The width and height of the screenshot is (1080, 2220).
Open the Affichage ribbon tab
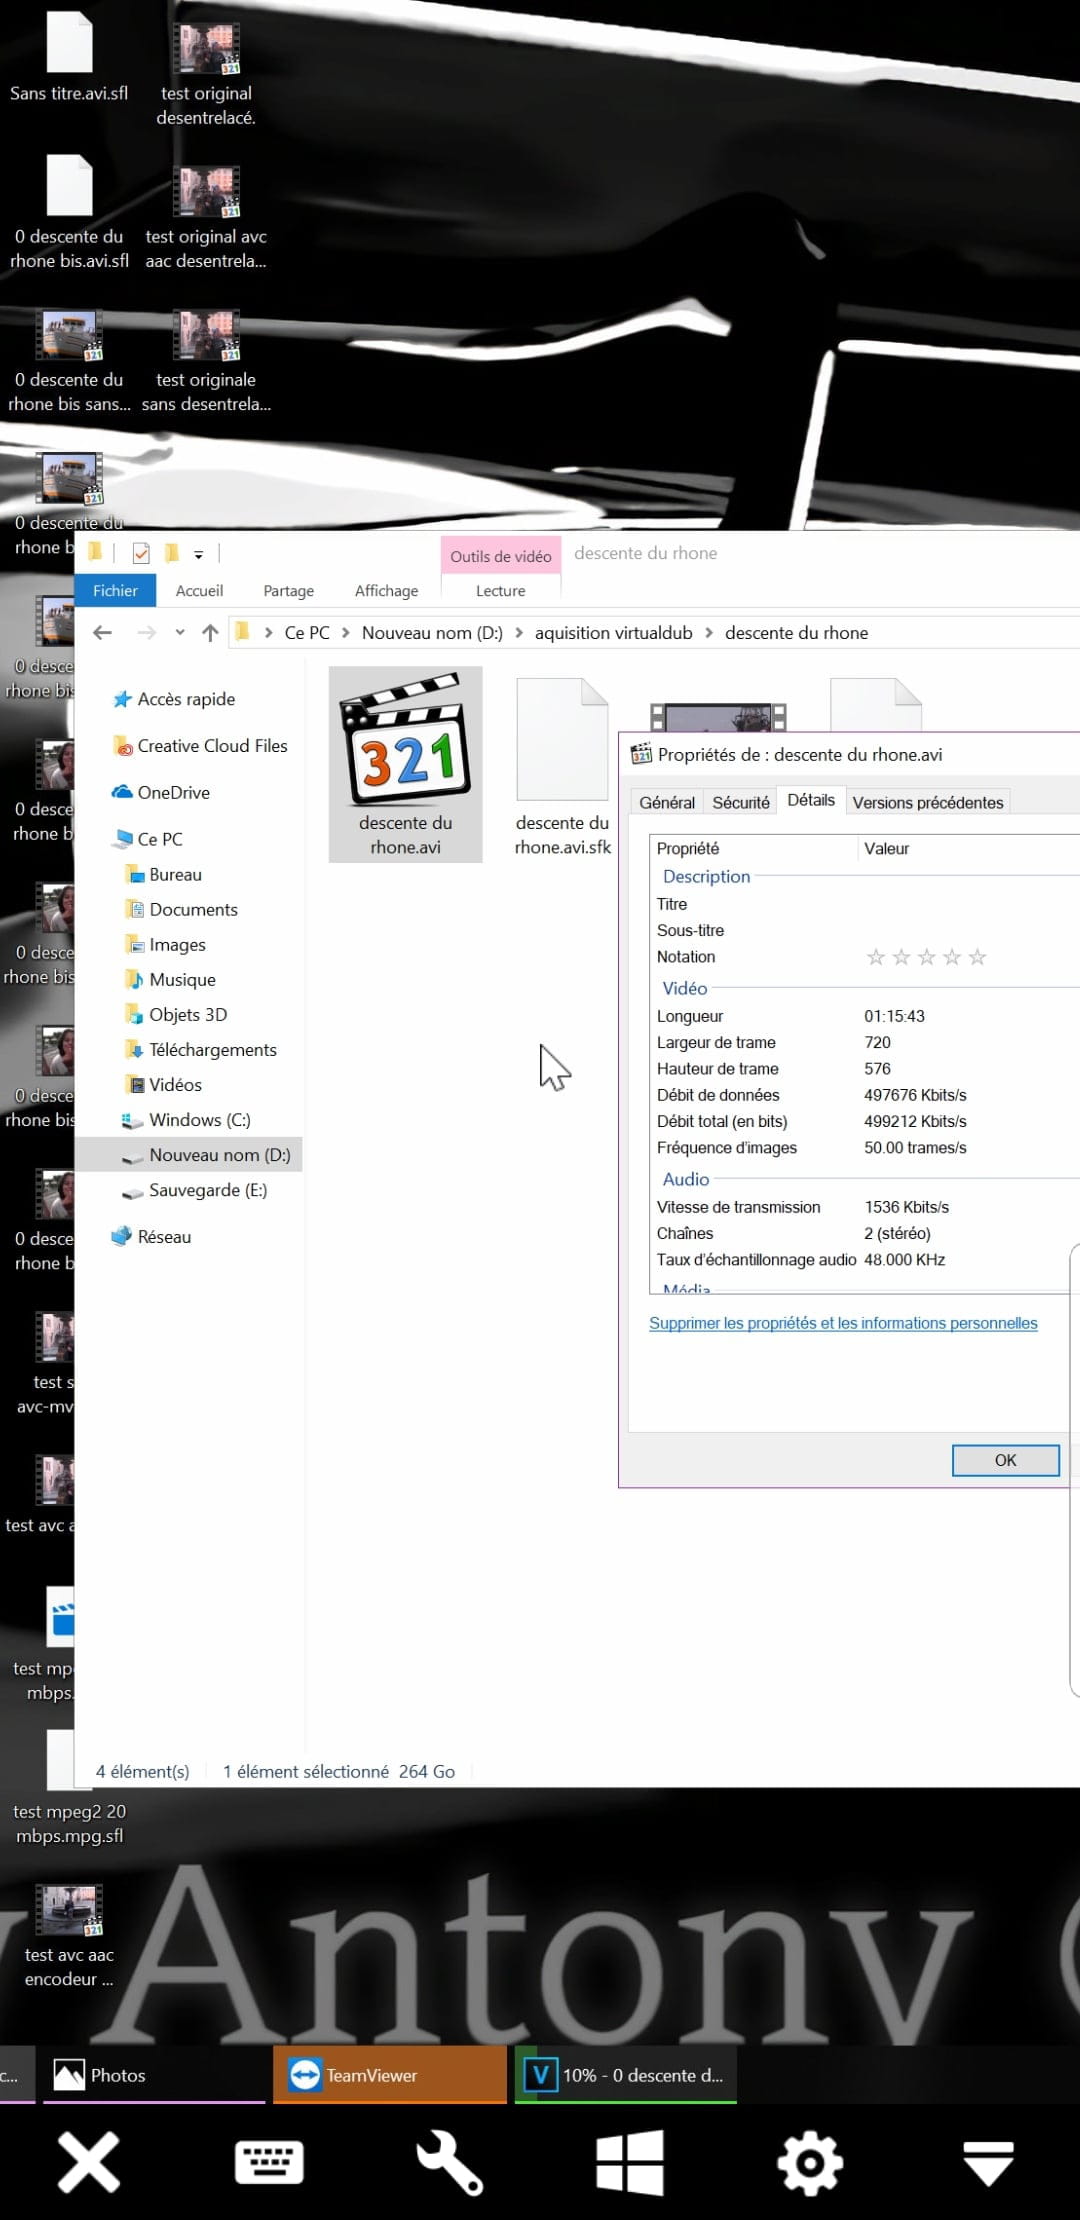386,591
